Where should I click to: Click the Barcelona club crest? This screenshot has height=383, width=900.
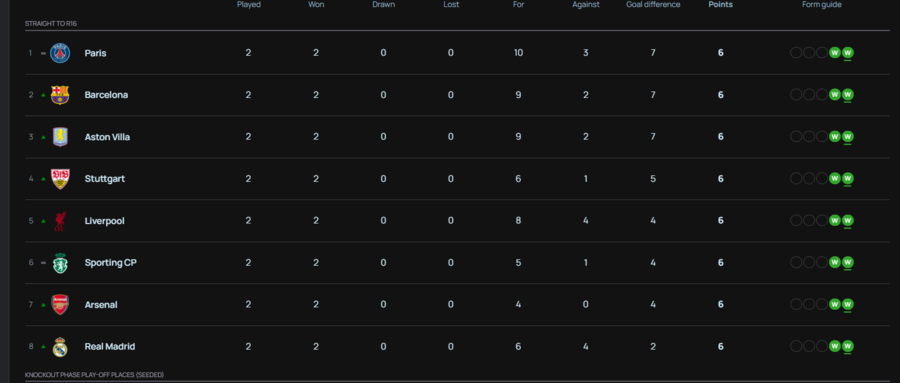(60, 95)
